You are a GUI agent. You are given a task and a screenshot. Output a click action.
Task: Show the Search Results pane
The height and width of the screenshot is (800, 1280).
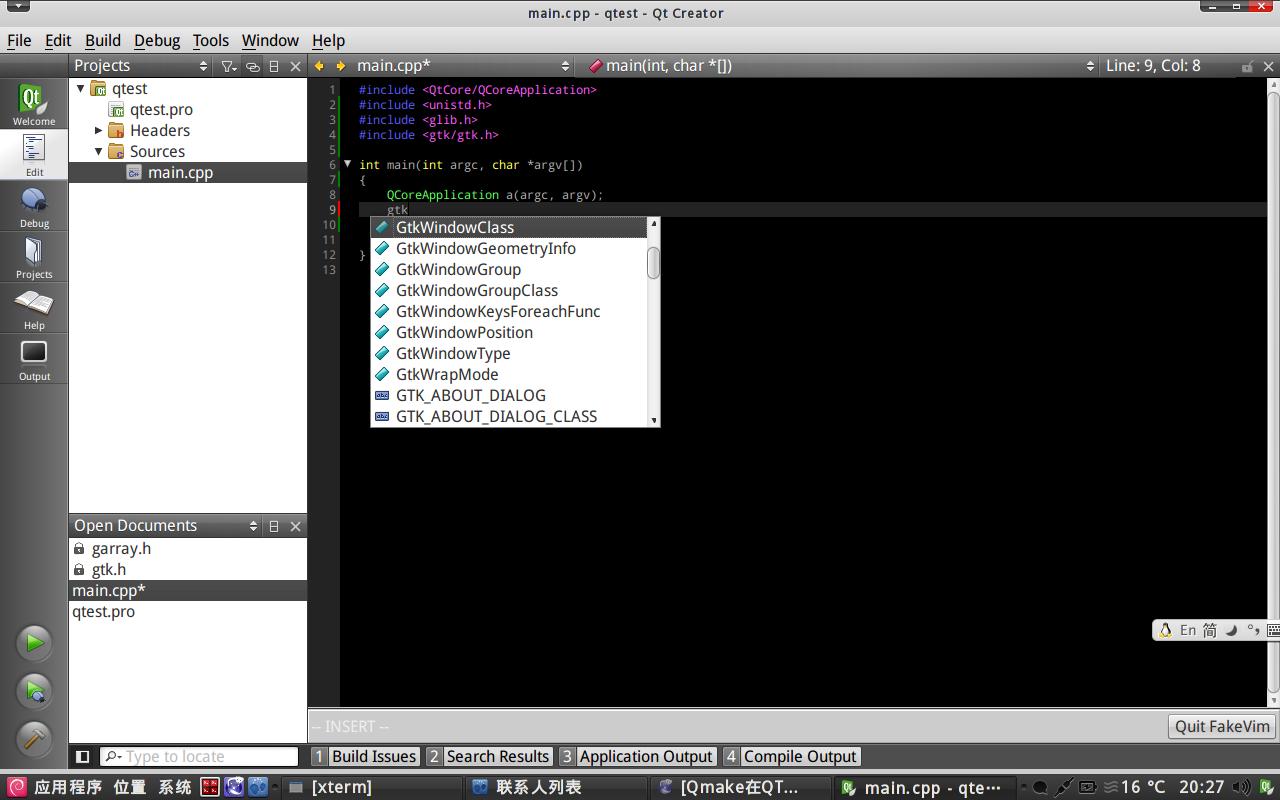point(488,757)
